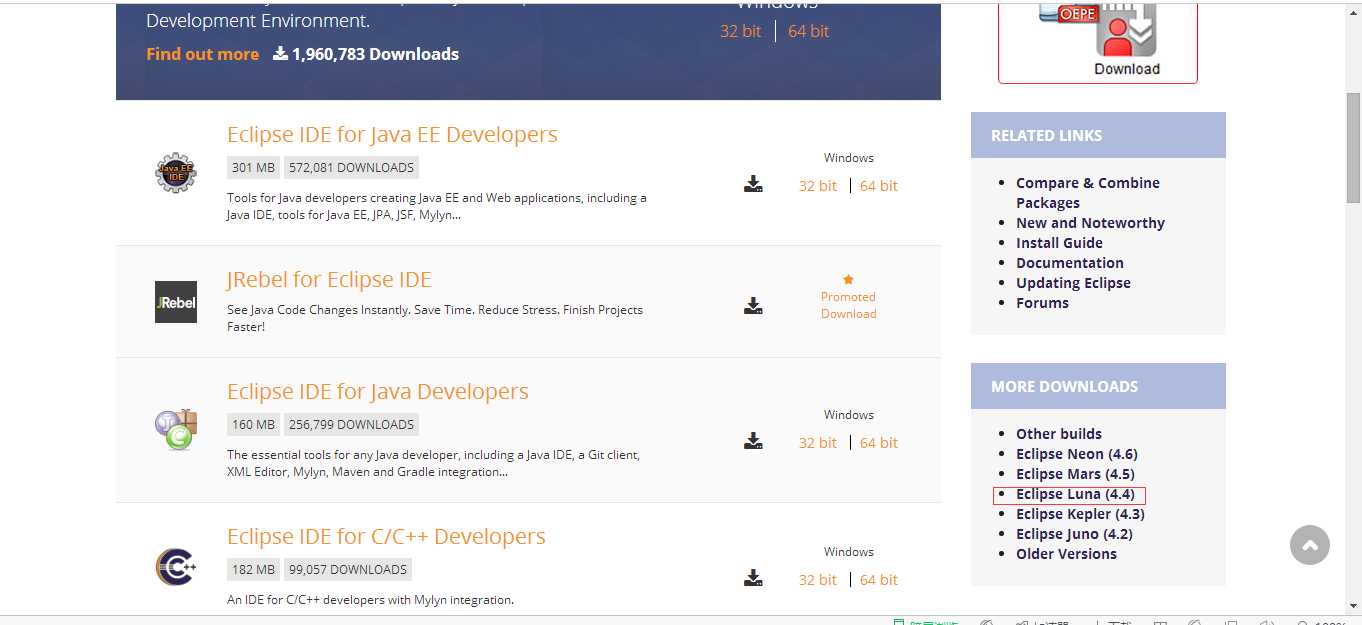Download C/C++ Developers 32 bit
1362x625 pixels.
pos(817,579)
